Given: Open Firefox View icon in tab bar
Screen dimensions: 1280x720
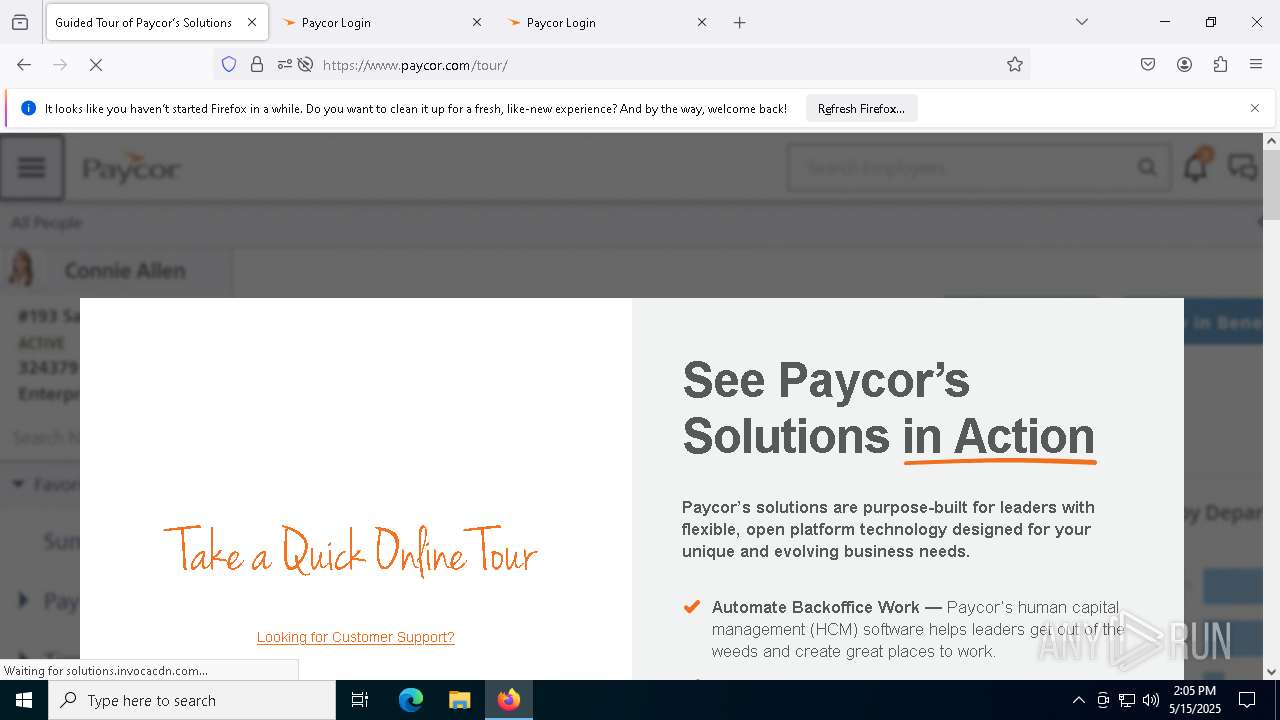Looking at the screenshot, I should pyautogui.click(x=20, y=22).
